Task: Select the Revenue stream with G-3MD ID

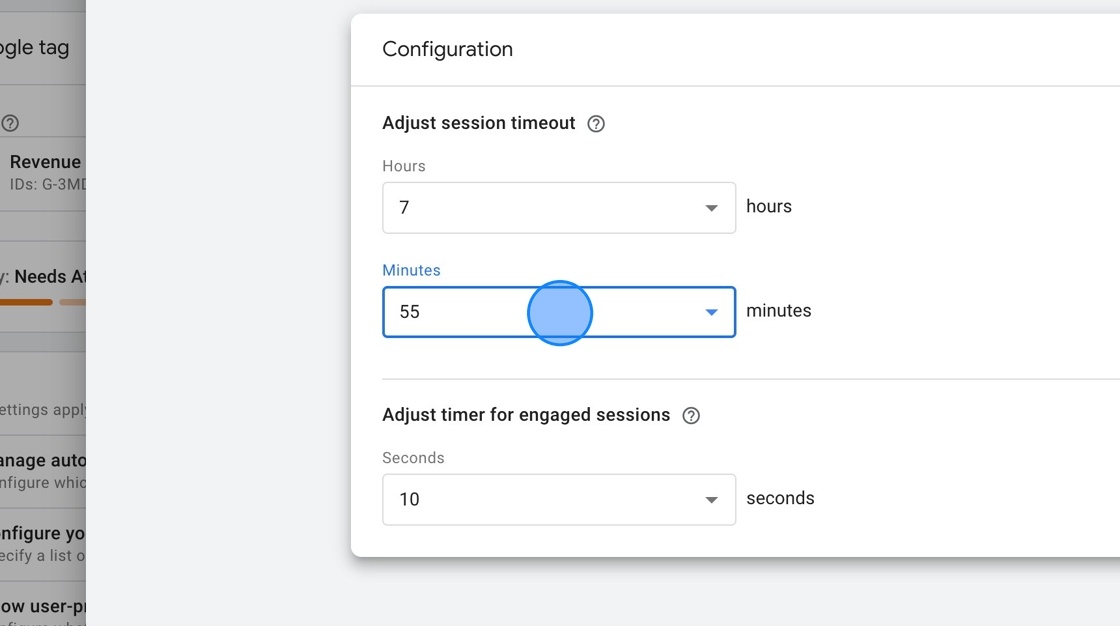Action: point(44,172)
